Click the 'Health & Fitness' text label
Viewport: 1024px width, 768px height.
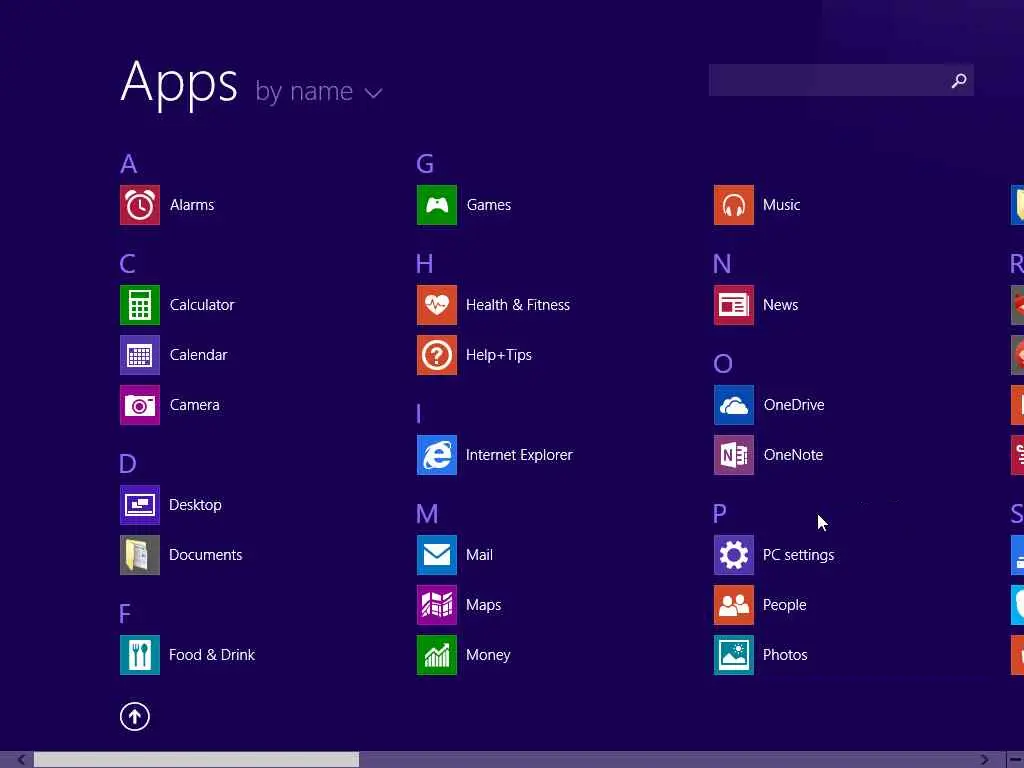click(518, 305)
